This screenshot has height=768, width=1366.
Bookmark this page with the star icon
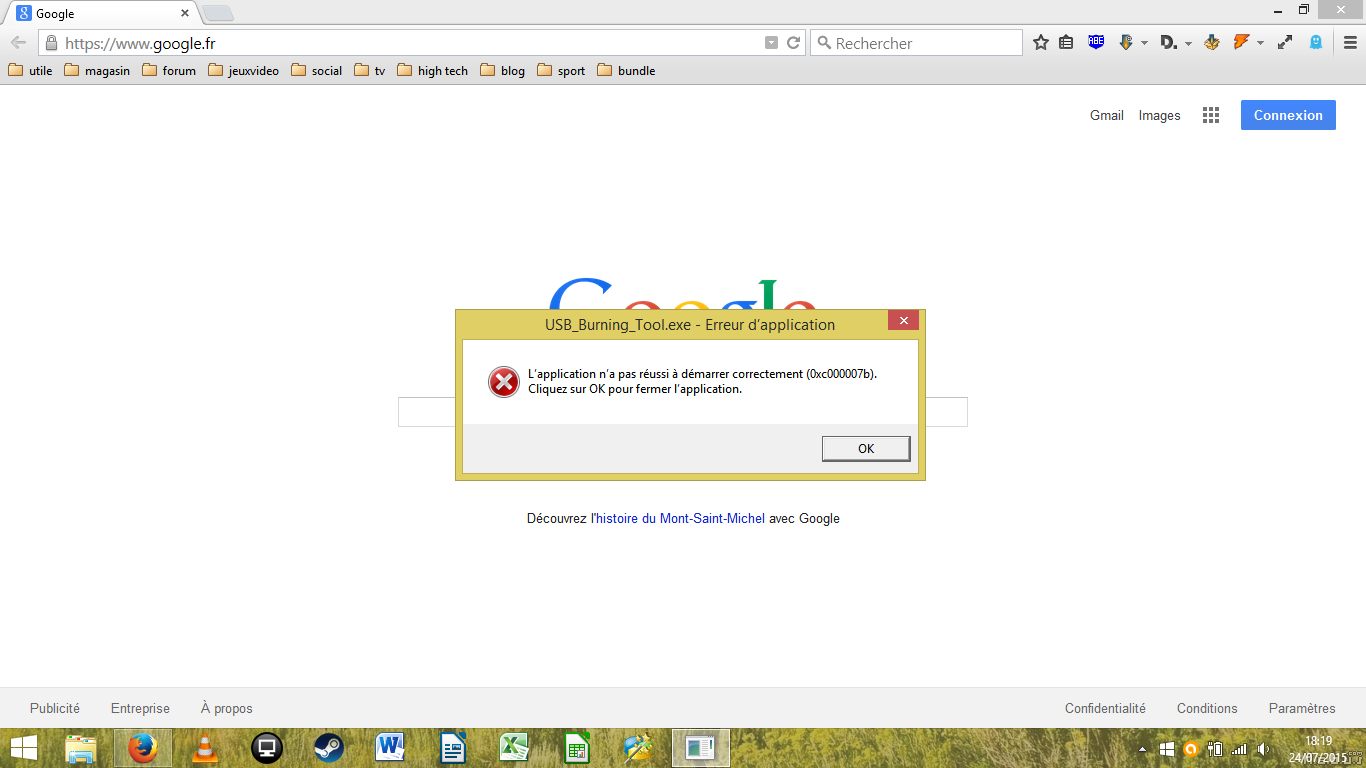click(x=1041, y=43)
